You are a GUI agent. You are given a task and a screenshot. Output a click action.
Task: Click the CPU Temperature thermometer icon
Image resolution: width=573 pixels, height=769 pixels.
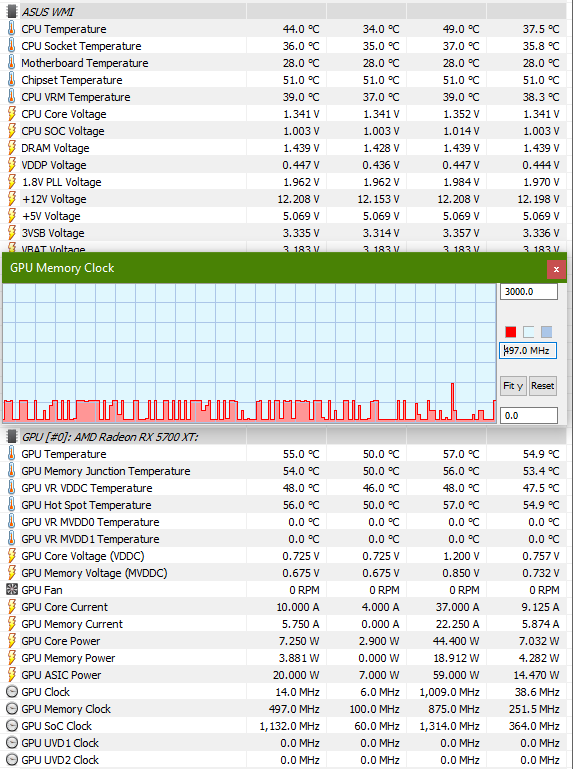point(12,29)
